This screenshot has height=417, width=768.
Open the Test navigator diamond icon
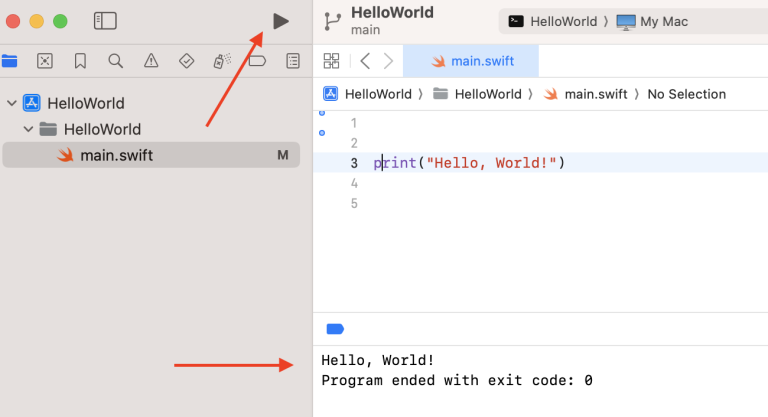tap(186, 61)
